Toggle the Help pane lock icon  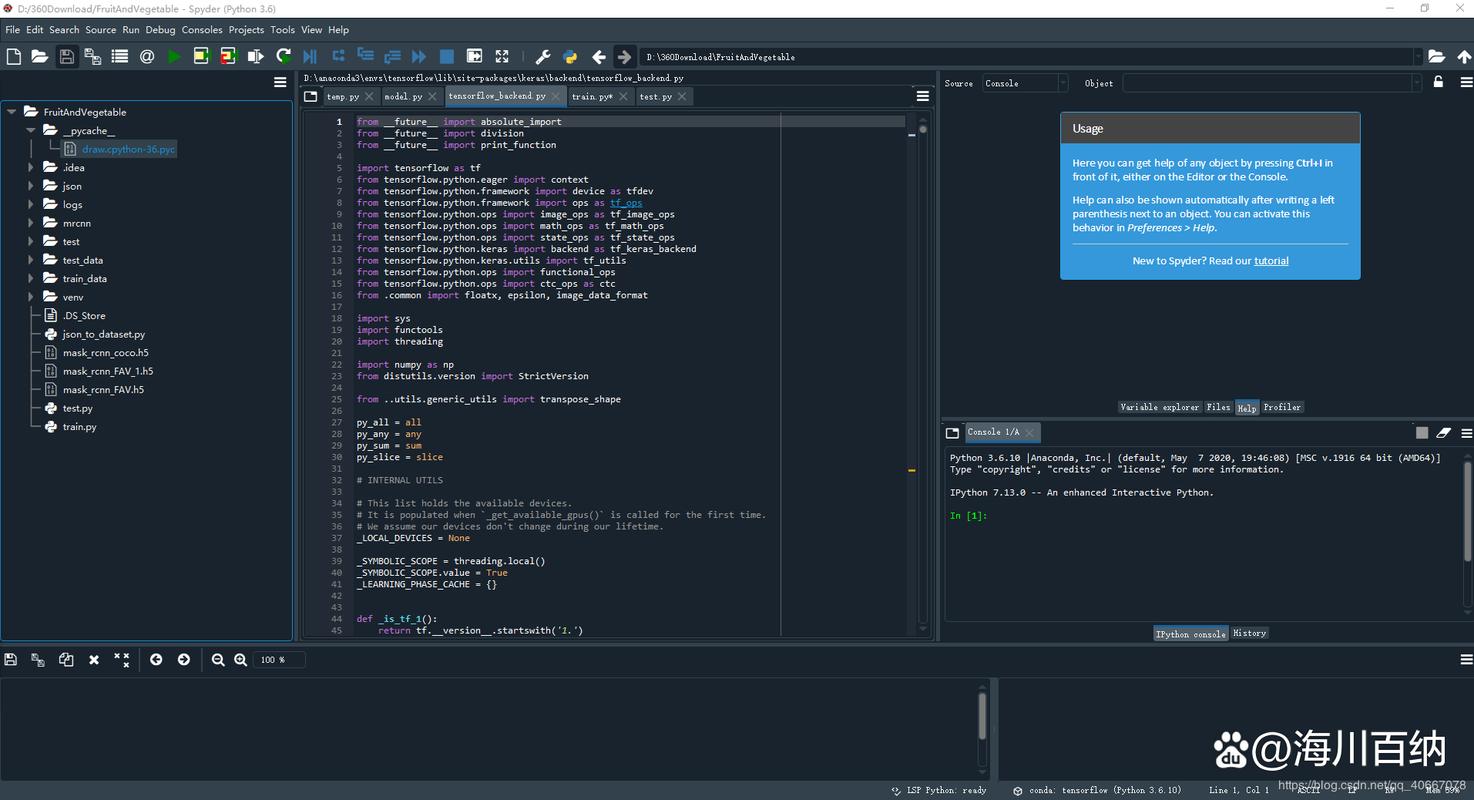pyautogui.click(x=1438, y=83)
